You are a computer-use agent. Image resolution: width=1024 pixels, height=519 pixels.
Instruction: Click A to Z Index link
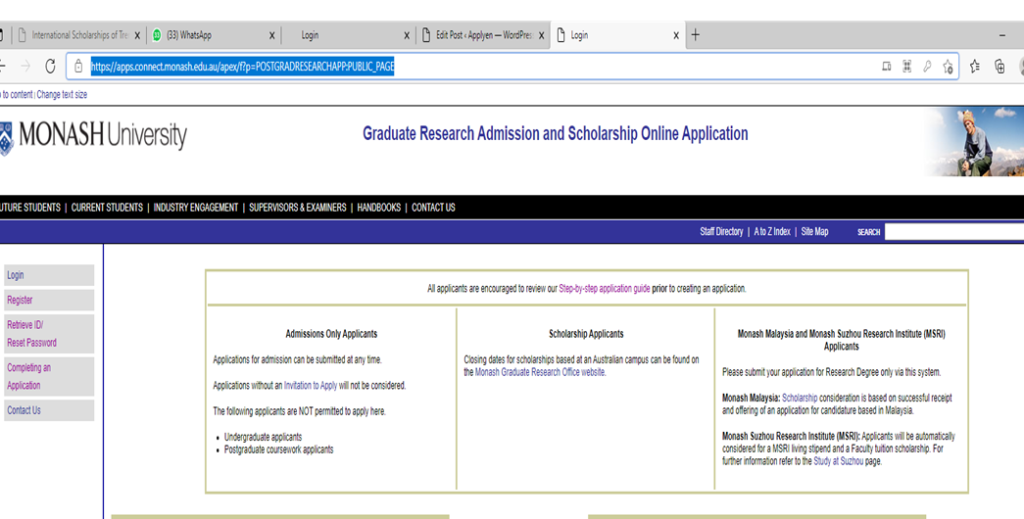[x=772, y=232]
